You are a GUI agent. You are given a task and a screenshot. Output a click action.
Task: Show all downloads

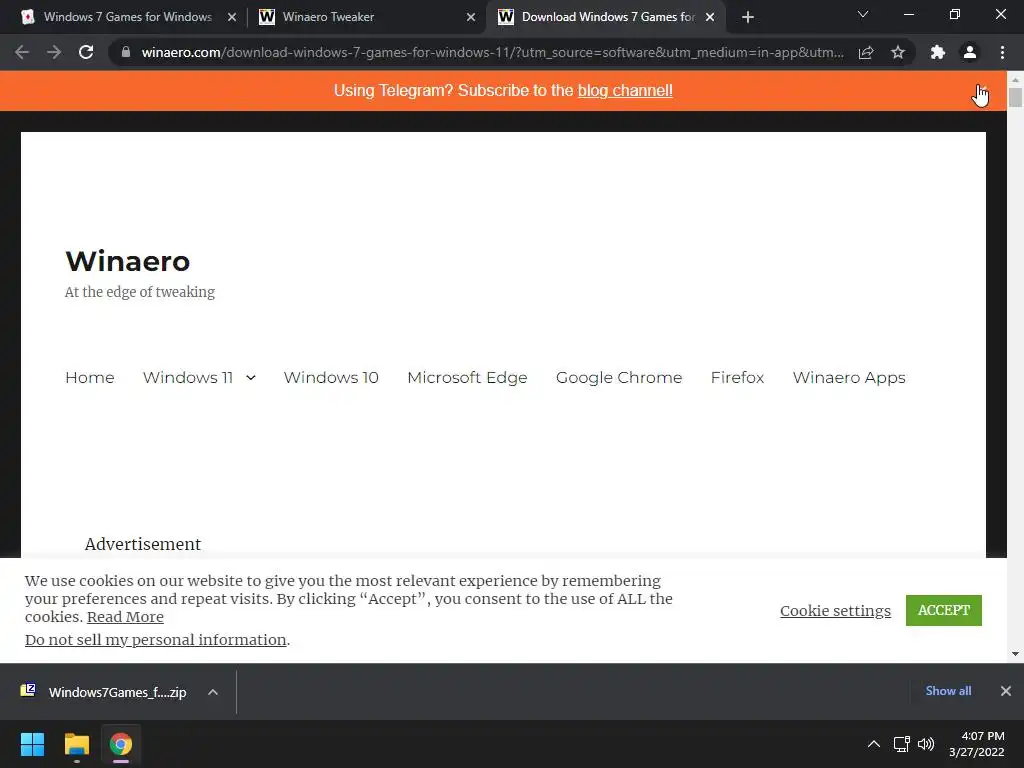pos(948,691)
